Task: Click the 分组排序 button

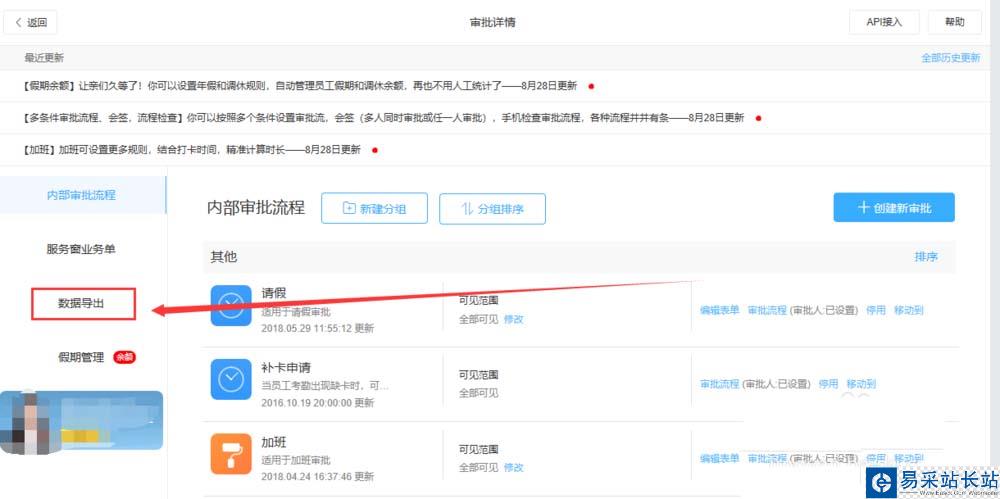Action: [x=492, y=209]
